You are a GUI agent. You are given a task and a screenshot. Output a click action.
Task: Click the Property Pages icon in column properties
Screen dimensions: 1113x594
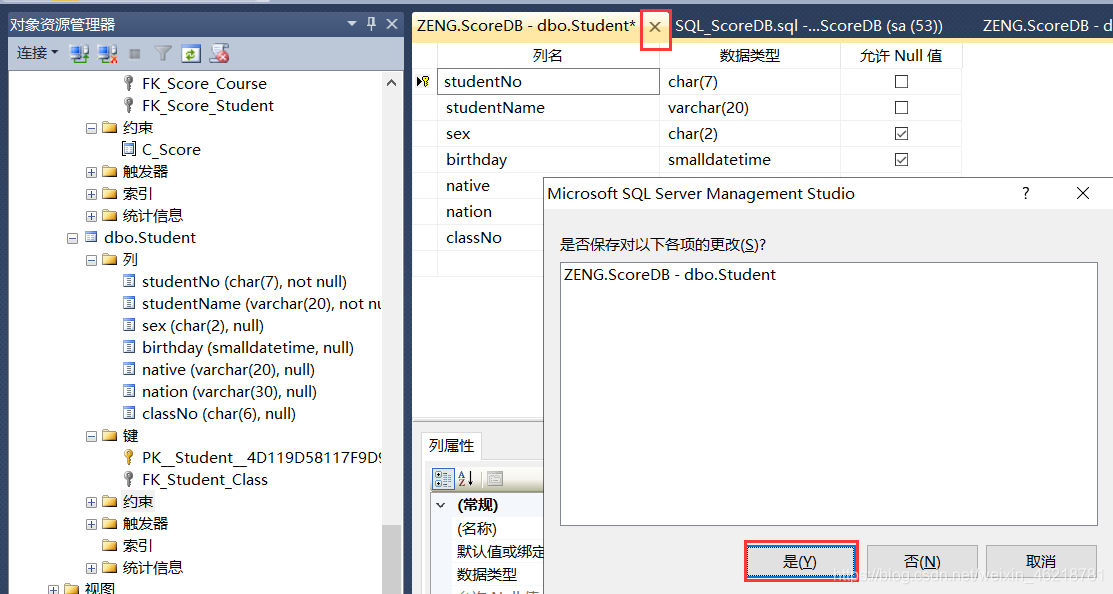(495, 479)
